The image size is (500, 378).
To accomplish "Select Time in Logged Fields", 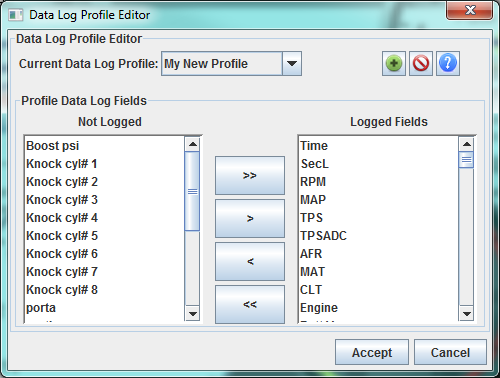I will pyautogui.click(x=379, y=146).
